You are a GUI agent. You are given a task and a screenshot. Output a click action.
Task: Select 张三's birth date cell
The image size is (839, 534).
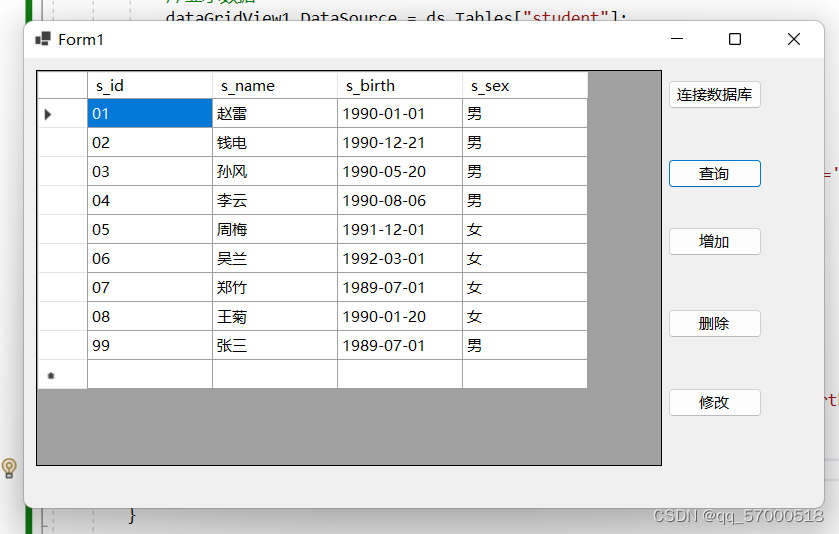(x=400, y=345)
